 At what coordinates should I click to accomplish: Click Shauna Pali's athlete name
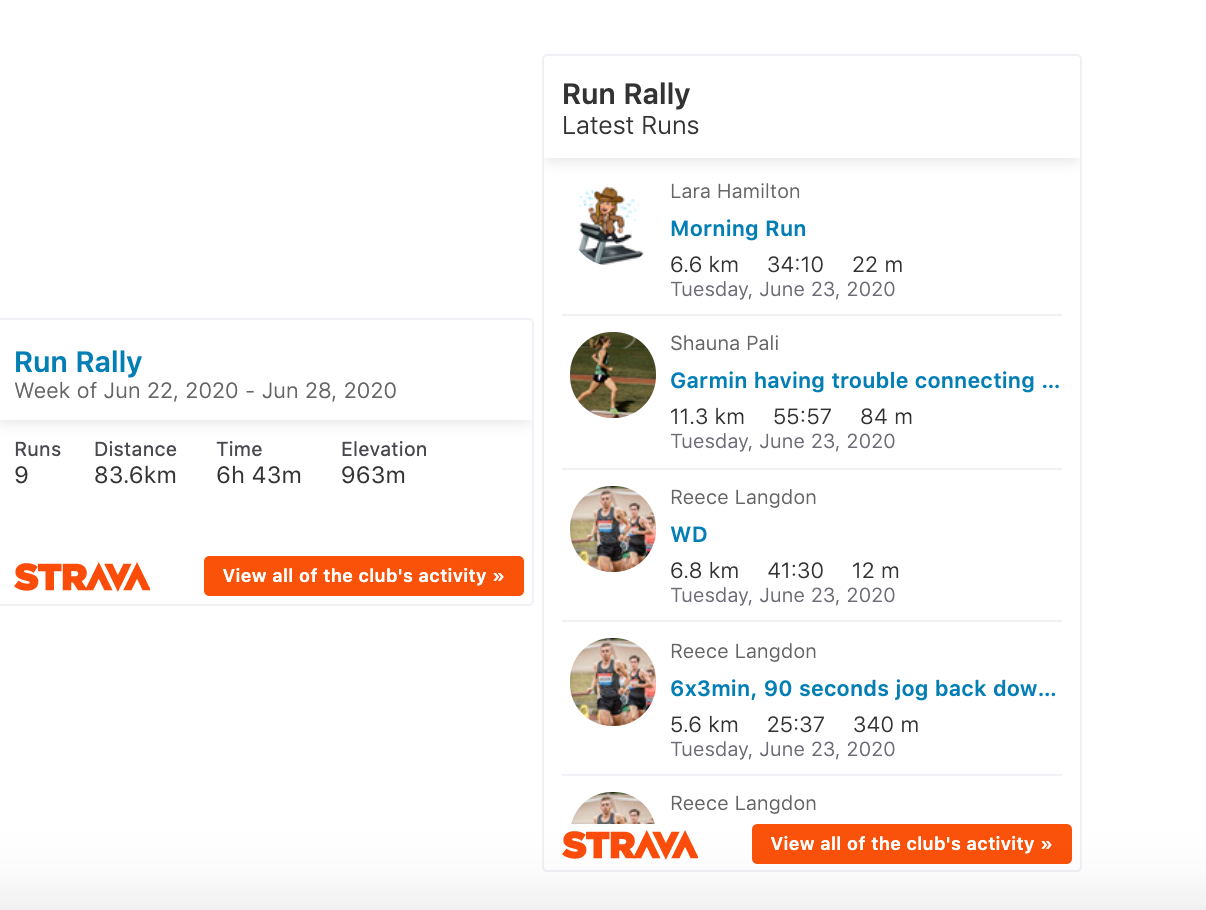click(x=724, y=343)
